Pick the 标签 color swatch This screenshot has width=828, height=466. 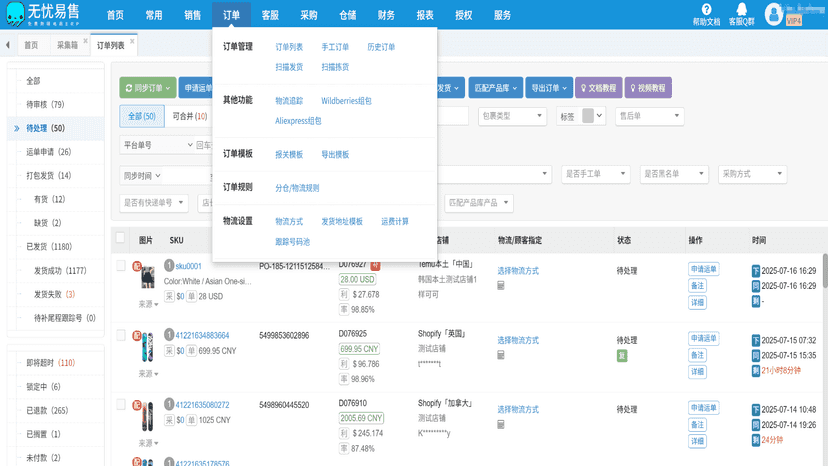click(588, 116)
